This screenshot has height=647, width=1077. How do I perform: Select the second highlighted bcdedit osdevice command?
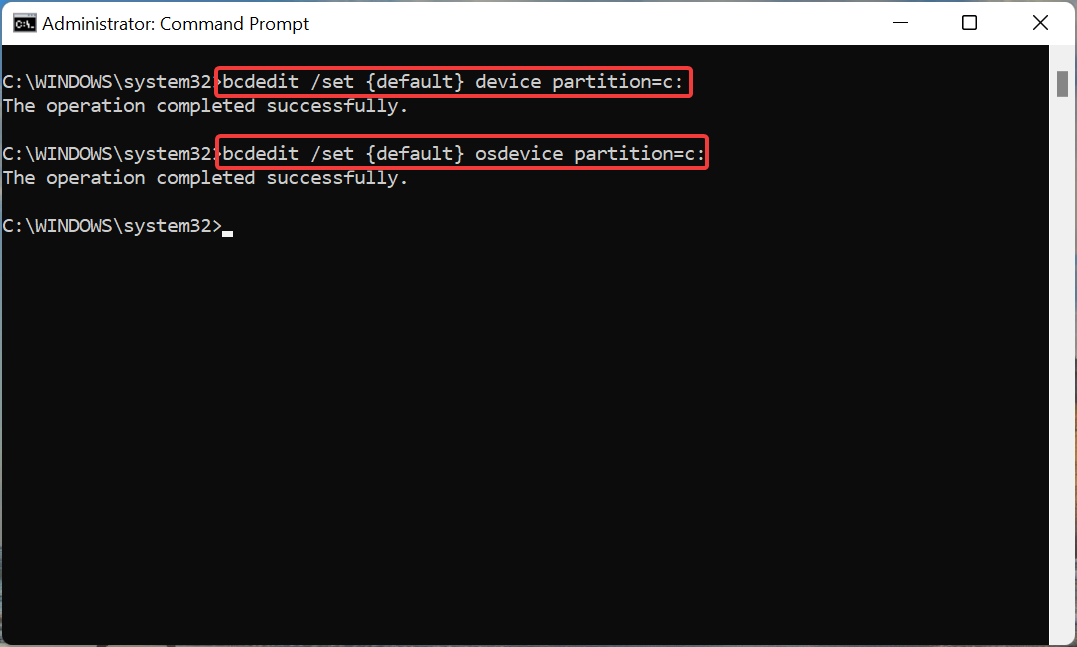(x=461, y=153)
